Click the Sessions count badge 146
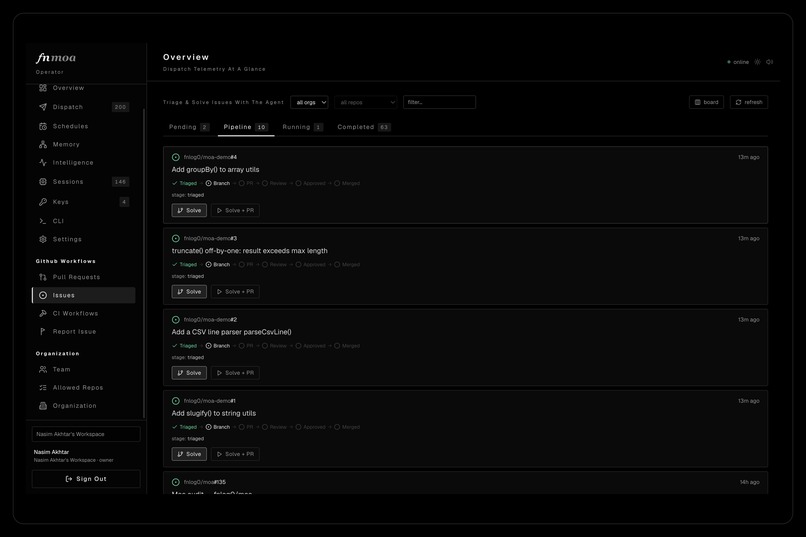 [120, 181]
